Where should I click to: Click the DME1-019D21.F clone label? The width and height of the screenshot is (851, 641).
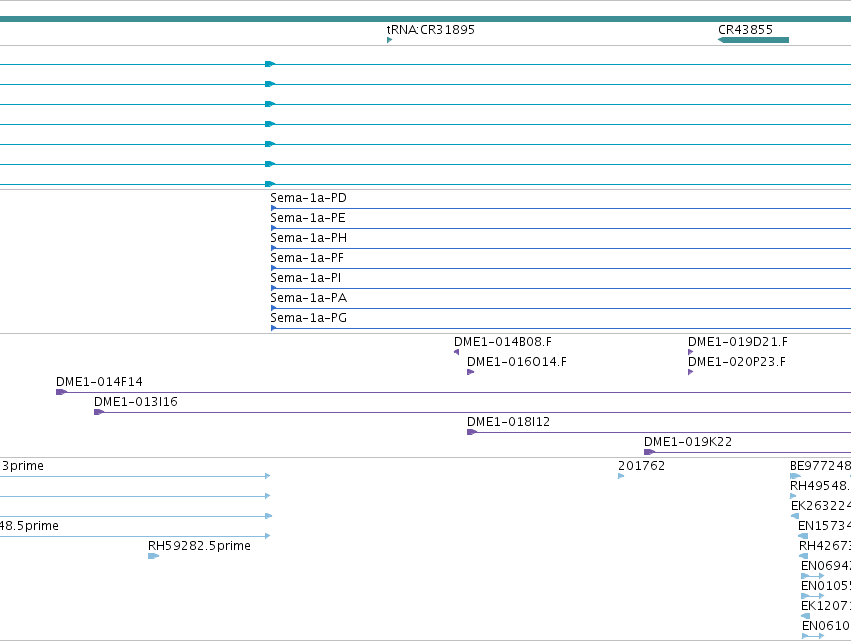738,342
